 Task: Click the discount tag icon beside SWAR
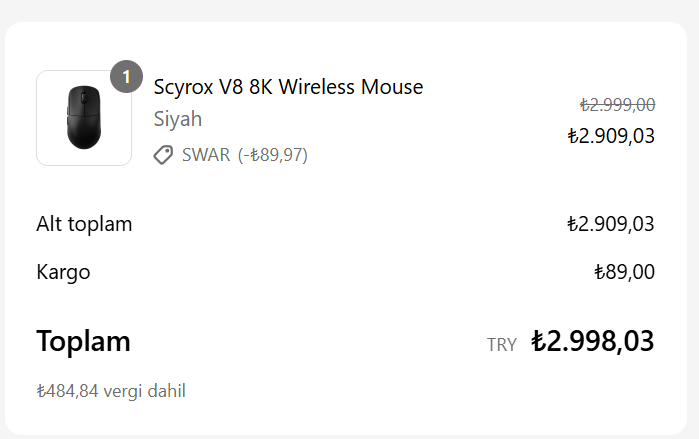click(163, 155)
